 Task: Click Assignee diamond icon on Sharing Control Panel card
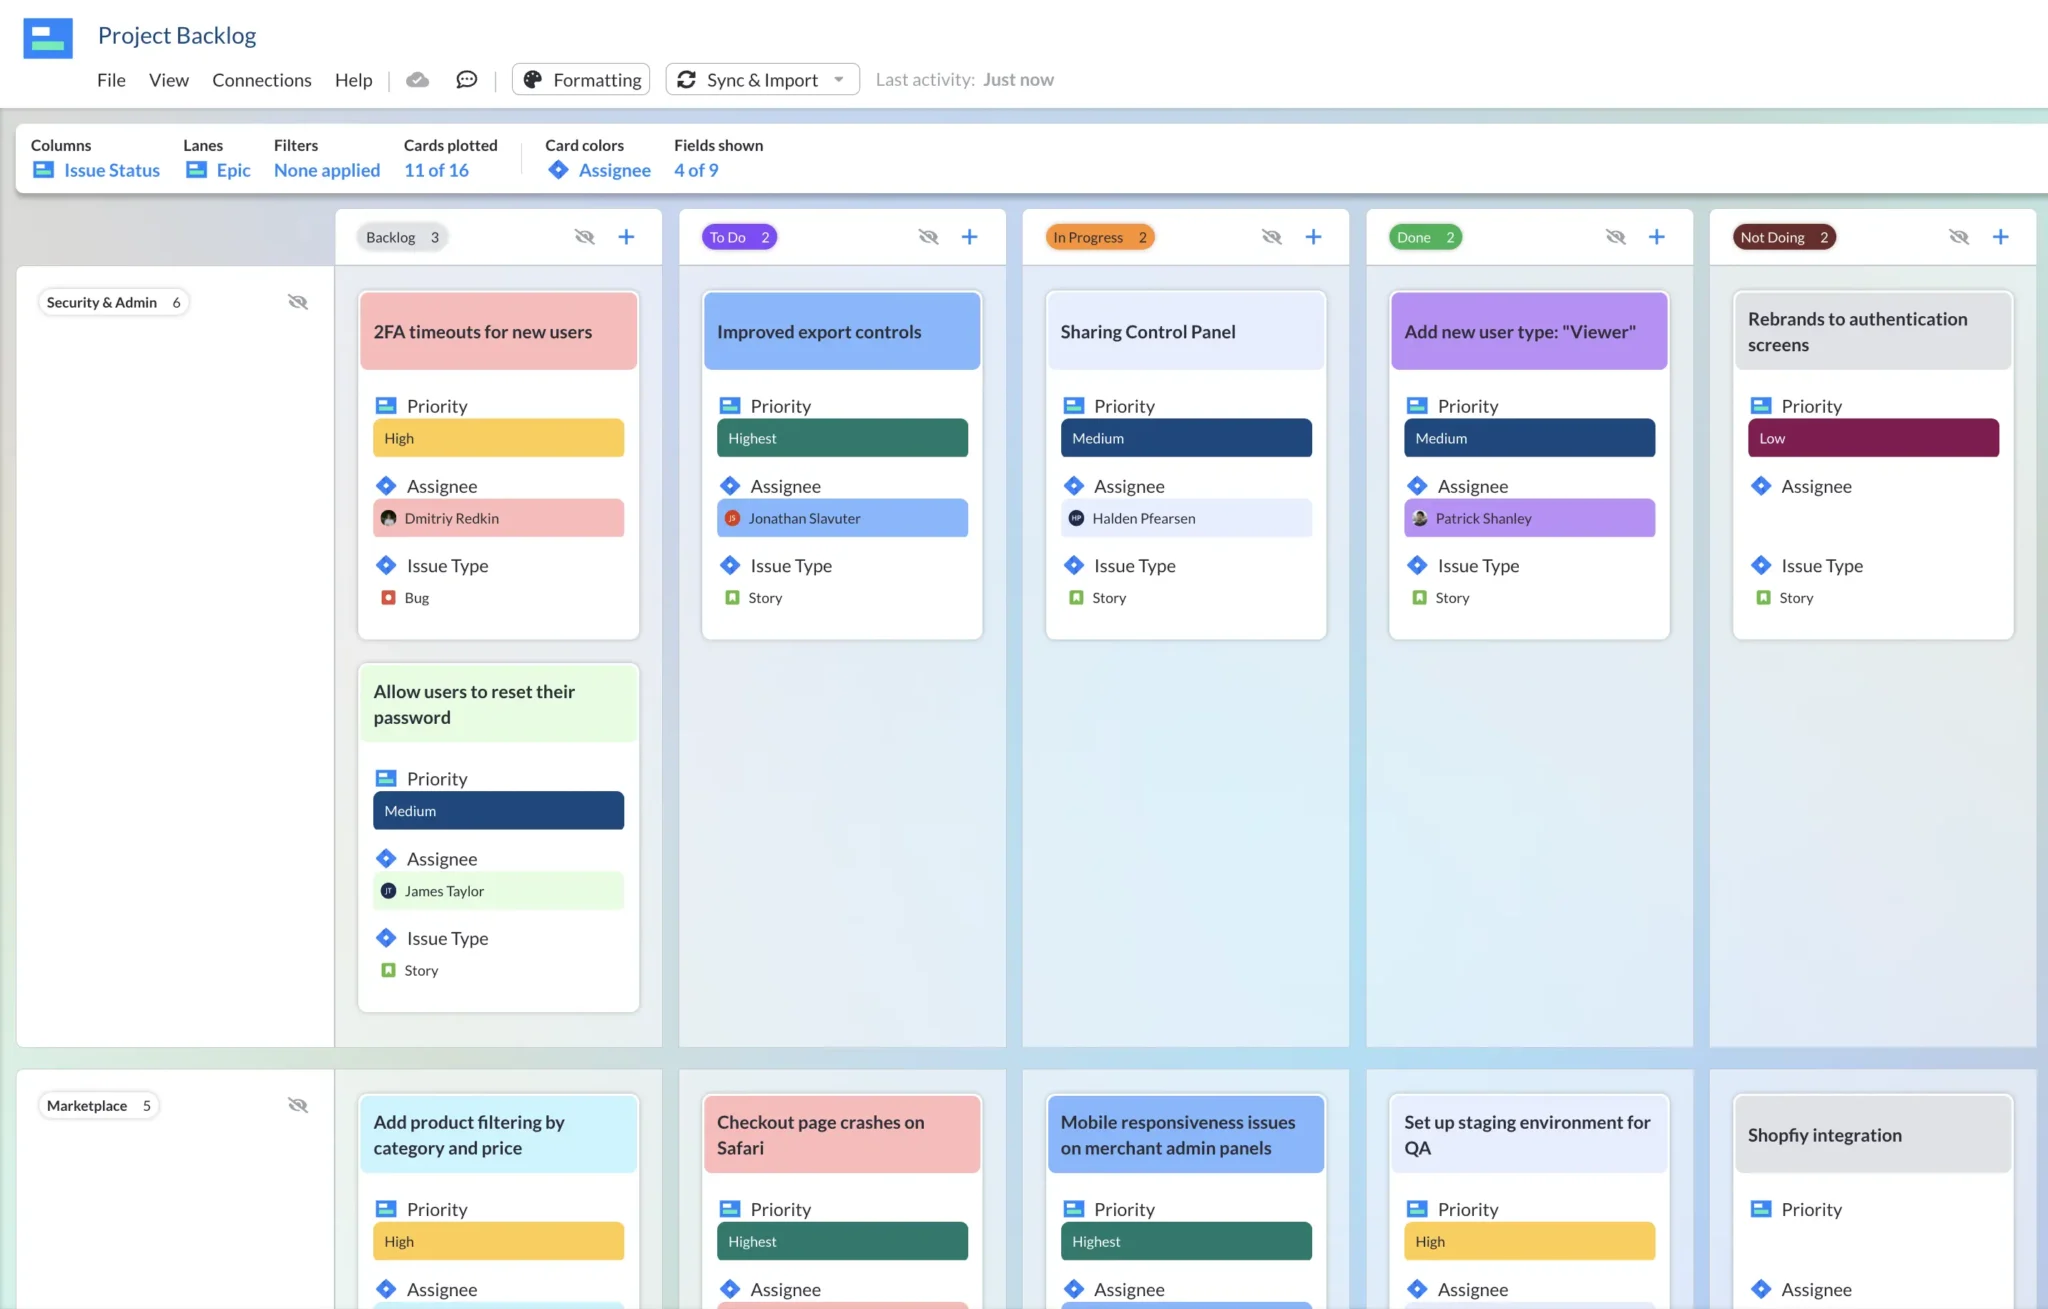1074,486
